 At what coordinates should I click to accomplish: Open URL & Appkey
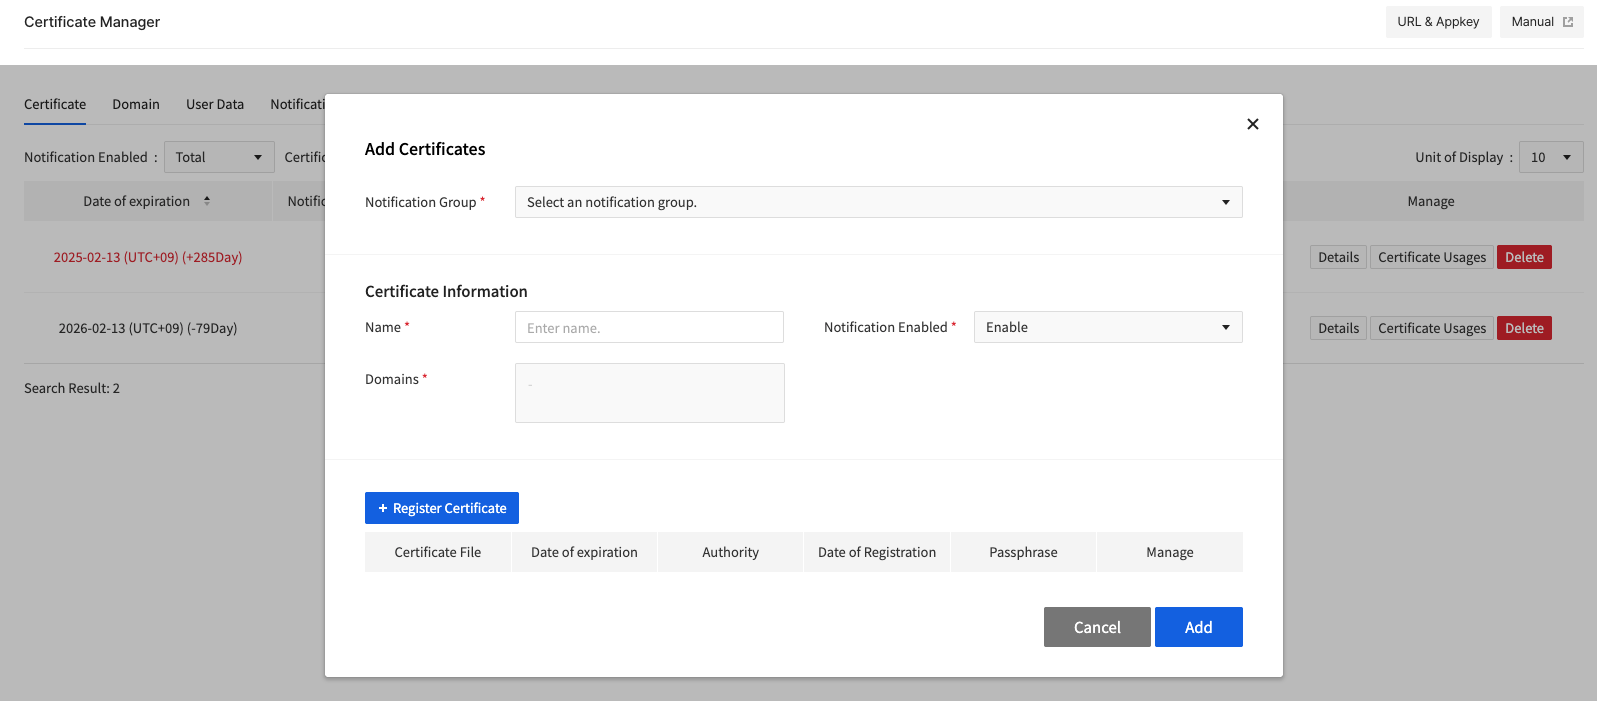click(1437, 22)
